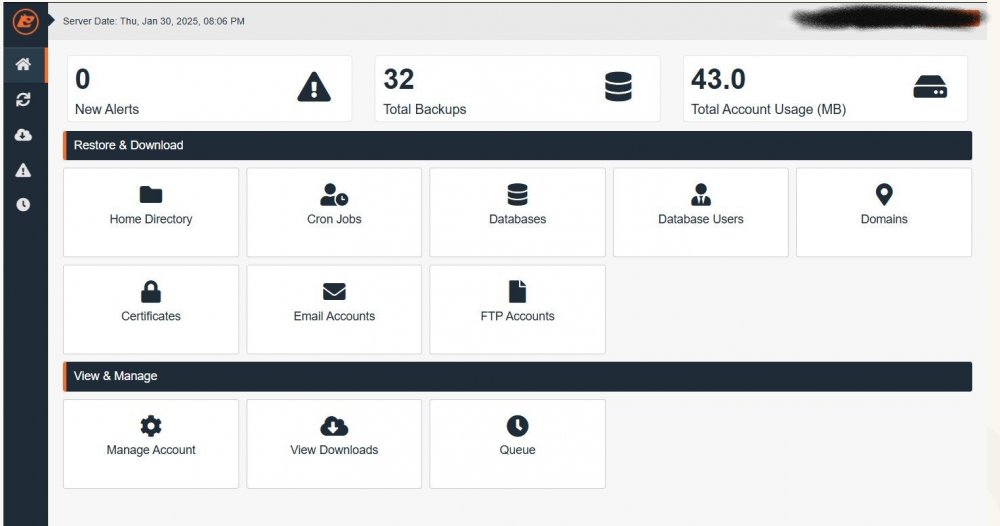Click the 0 alerts count

[82, 80]
